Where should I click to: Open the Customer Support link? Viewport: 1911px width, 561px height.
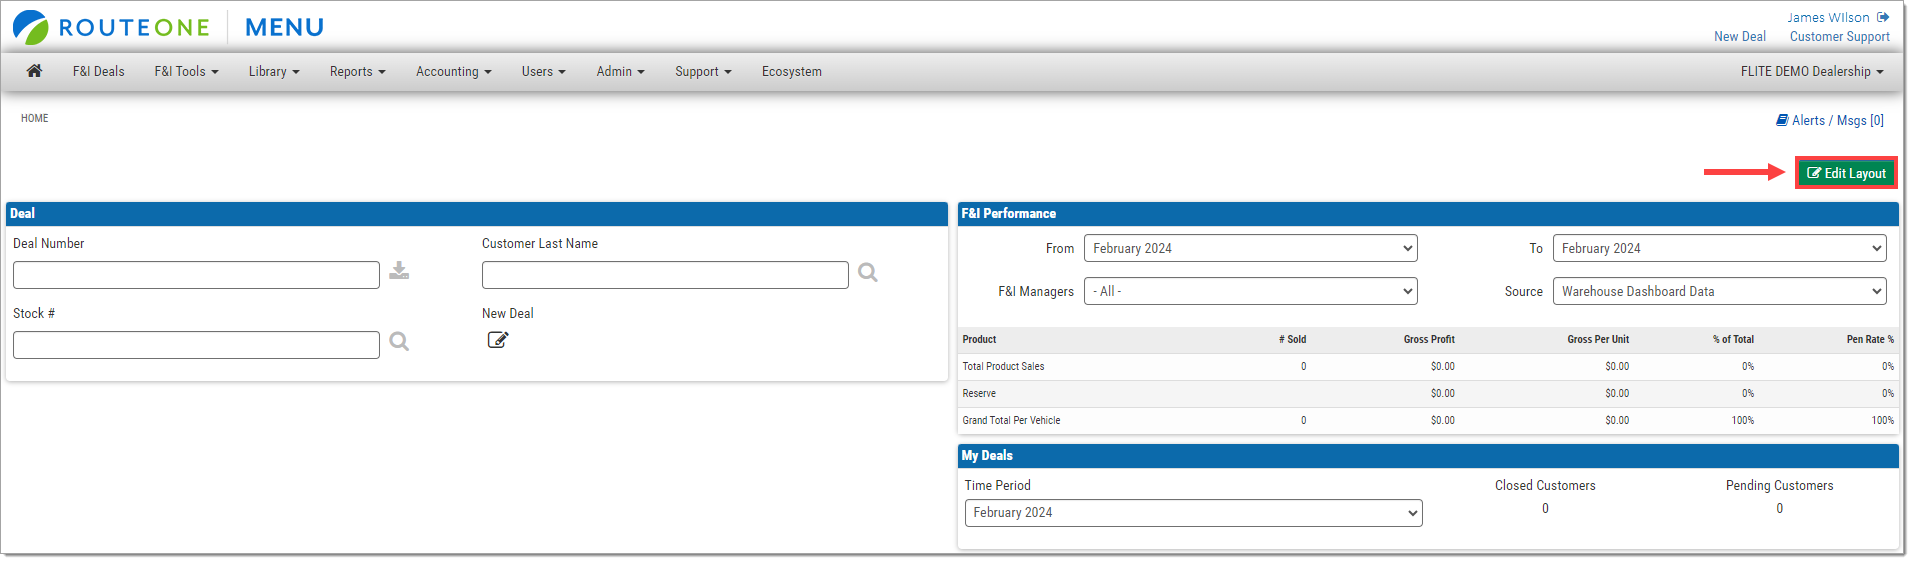pyautogui.click(x=1840, y=36)
